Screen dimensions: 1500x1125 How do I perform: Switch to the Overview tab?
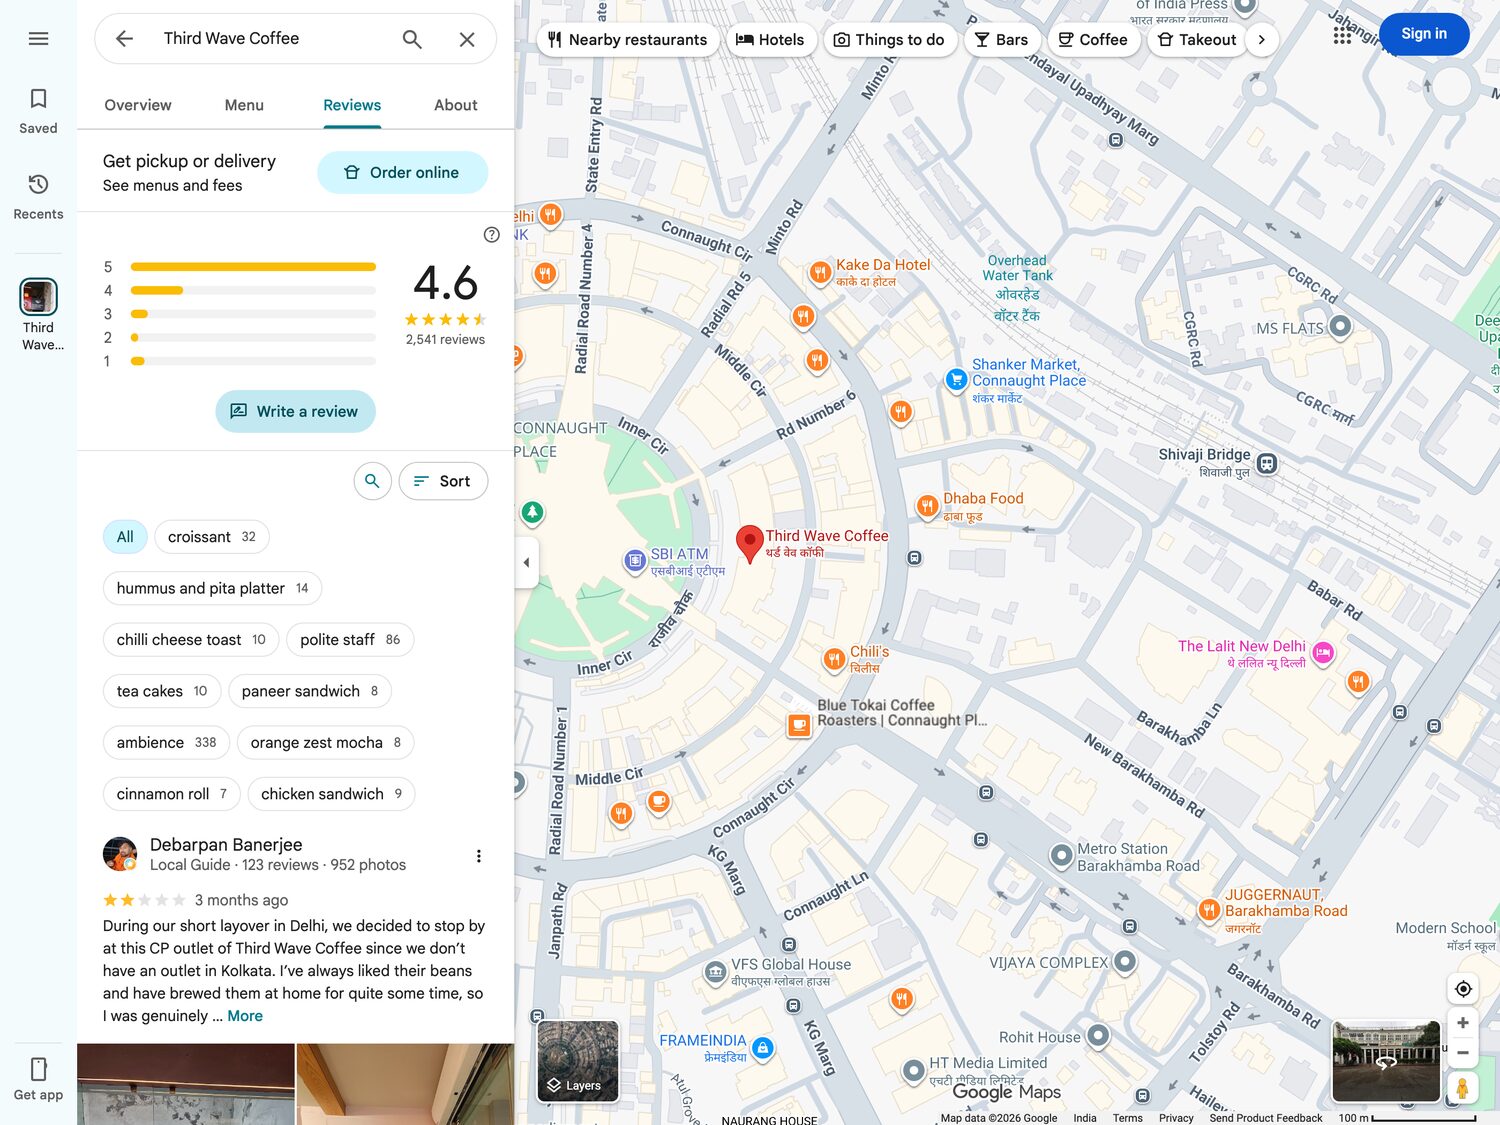click(138, 105)
